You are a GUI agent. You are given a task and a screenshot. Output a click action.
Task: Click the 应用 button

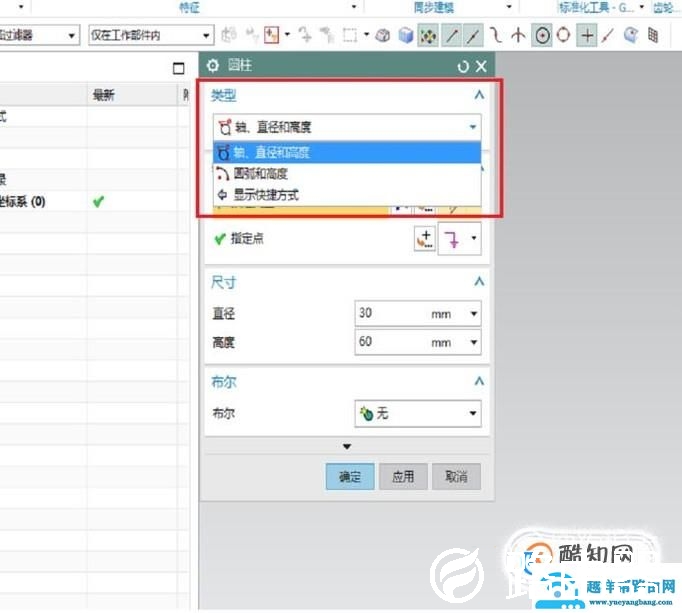[x=403, y=477]
